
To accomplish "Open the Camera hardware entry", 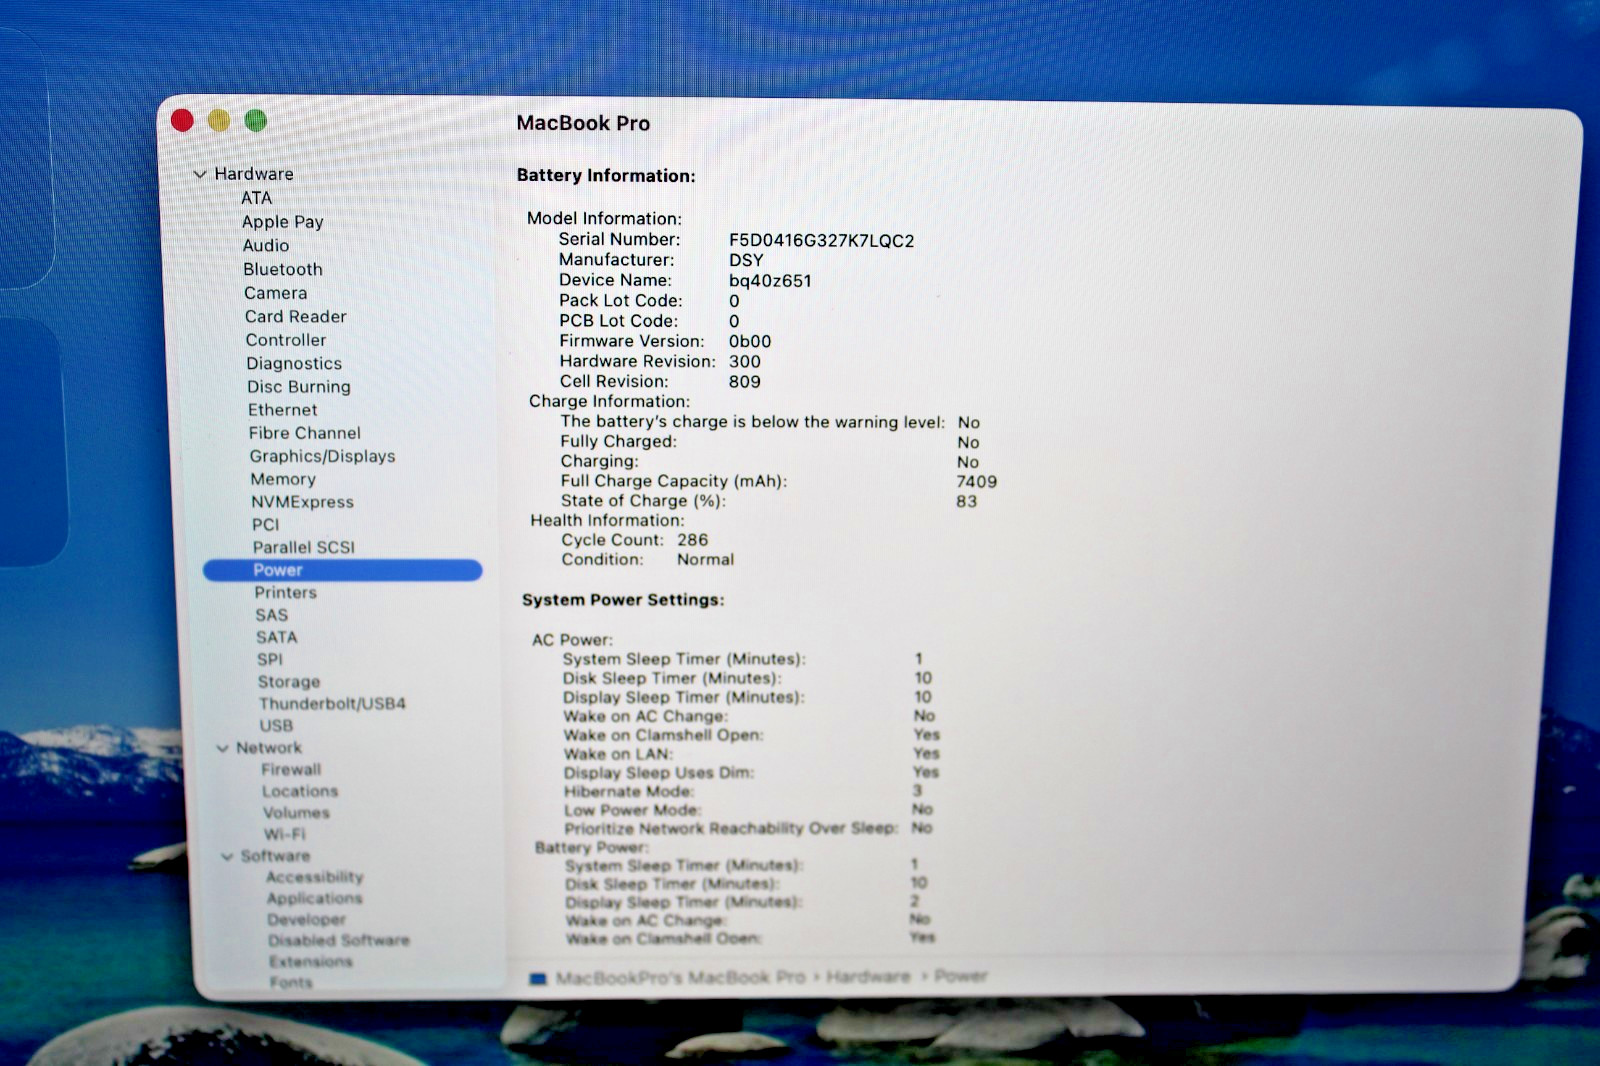I will [276, 293].
